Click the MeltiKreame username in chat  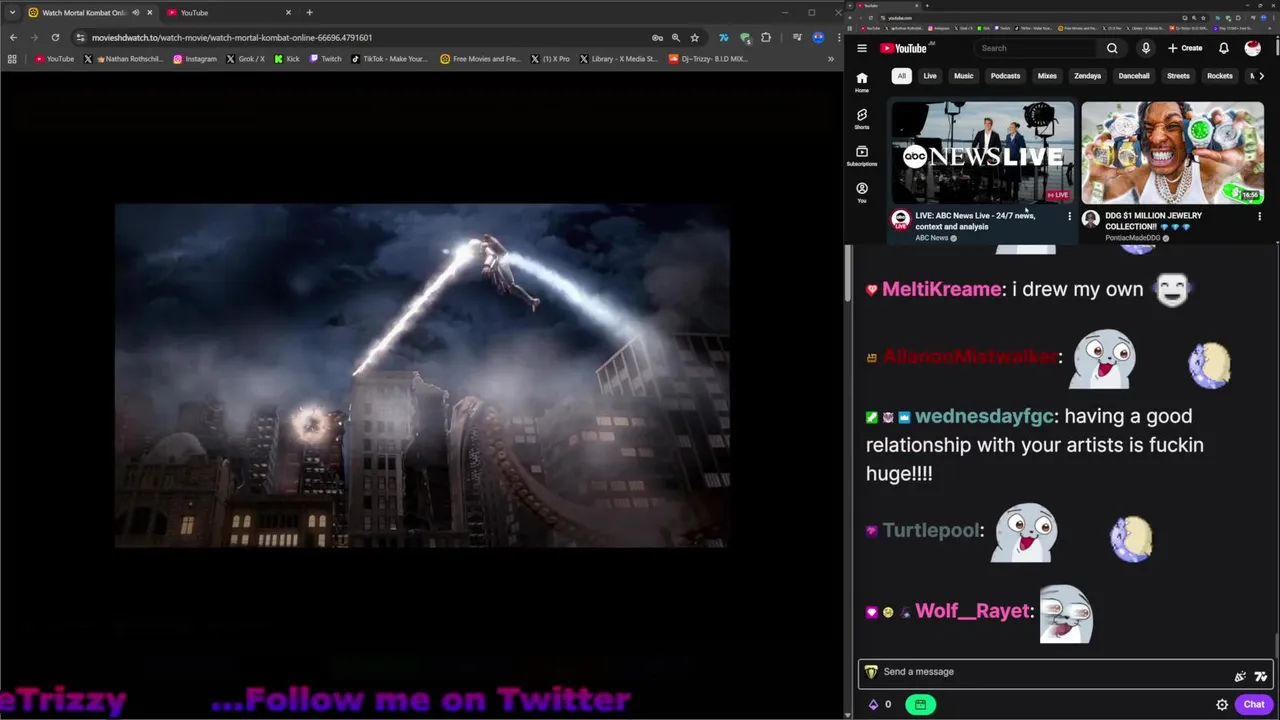click(x=942, y=289)
